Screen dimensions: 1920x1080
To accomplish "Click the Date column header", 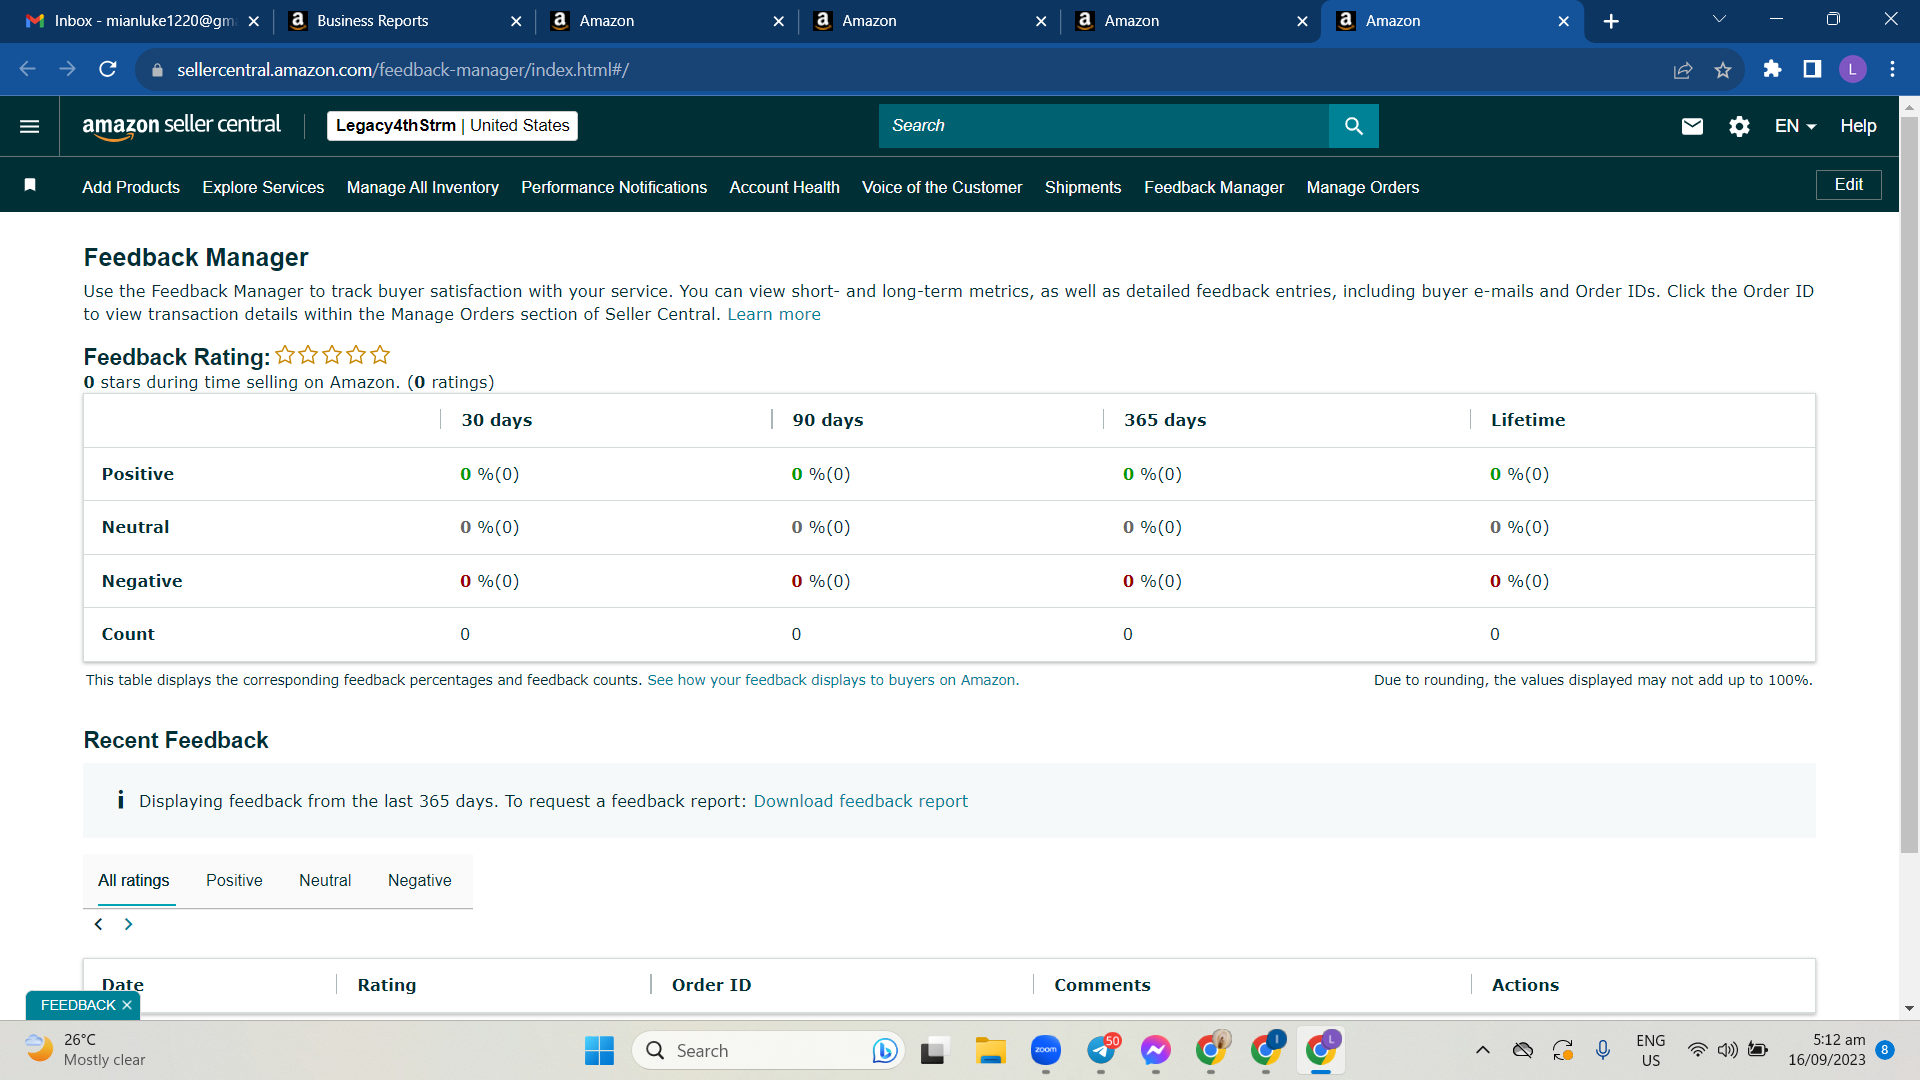I will (123, 985).
